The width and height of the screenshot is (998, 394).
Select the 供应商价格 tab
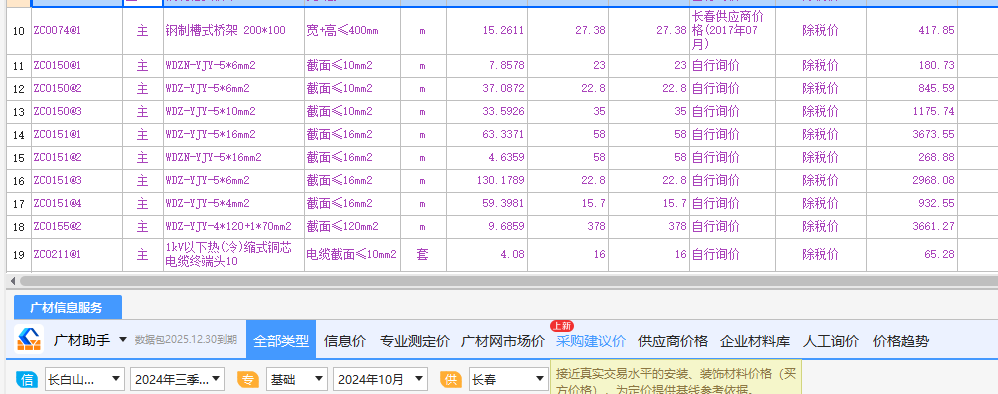coord(673,341)
